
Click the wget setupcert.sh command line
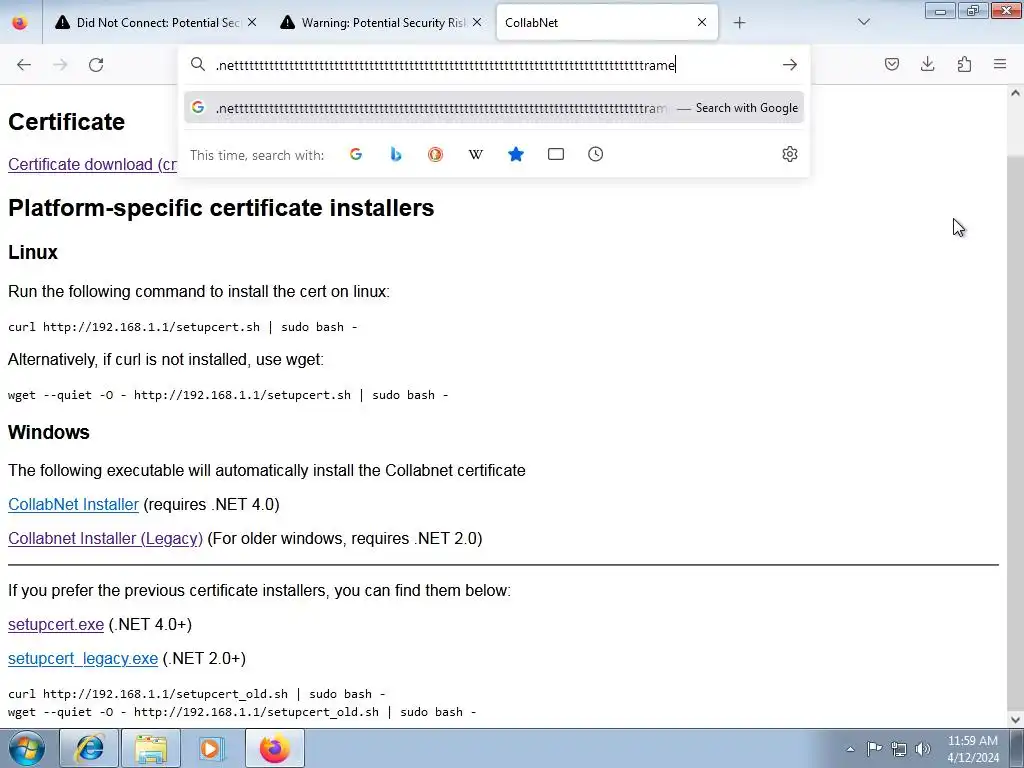point(228,394)
